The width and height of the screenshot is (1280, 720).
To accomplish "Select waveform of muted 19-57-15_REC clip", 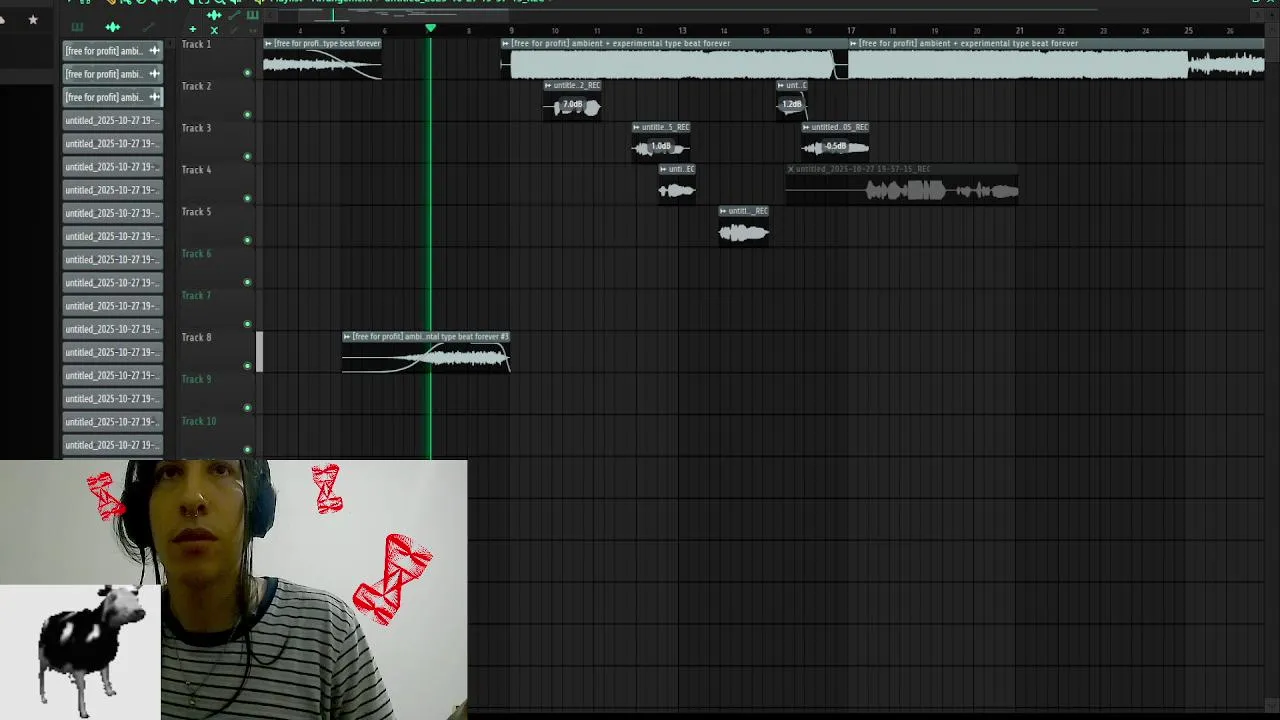I will click(902, 191).
